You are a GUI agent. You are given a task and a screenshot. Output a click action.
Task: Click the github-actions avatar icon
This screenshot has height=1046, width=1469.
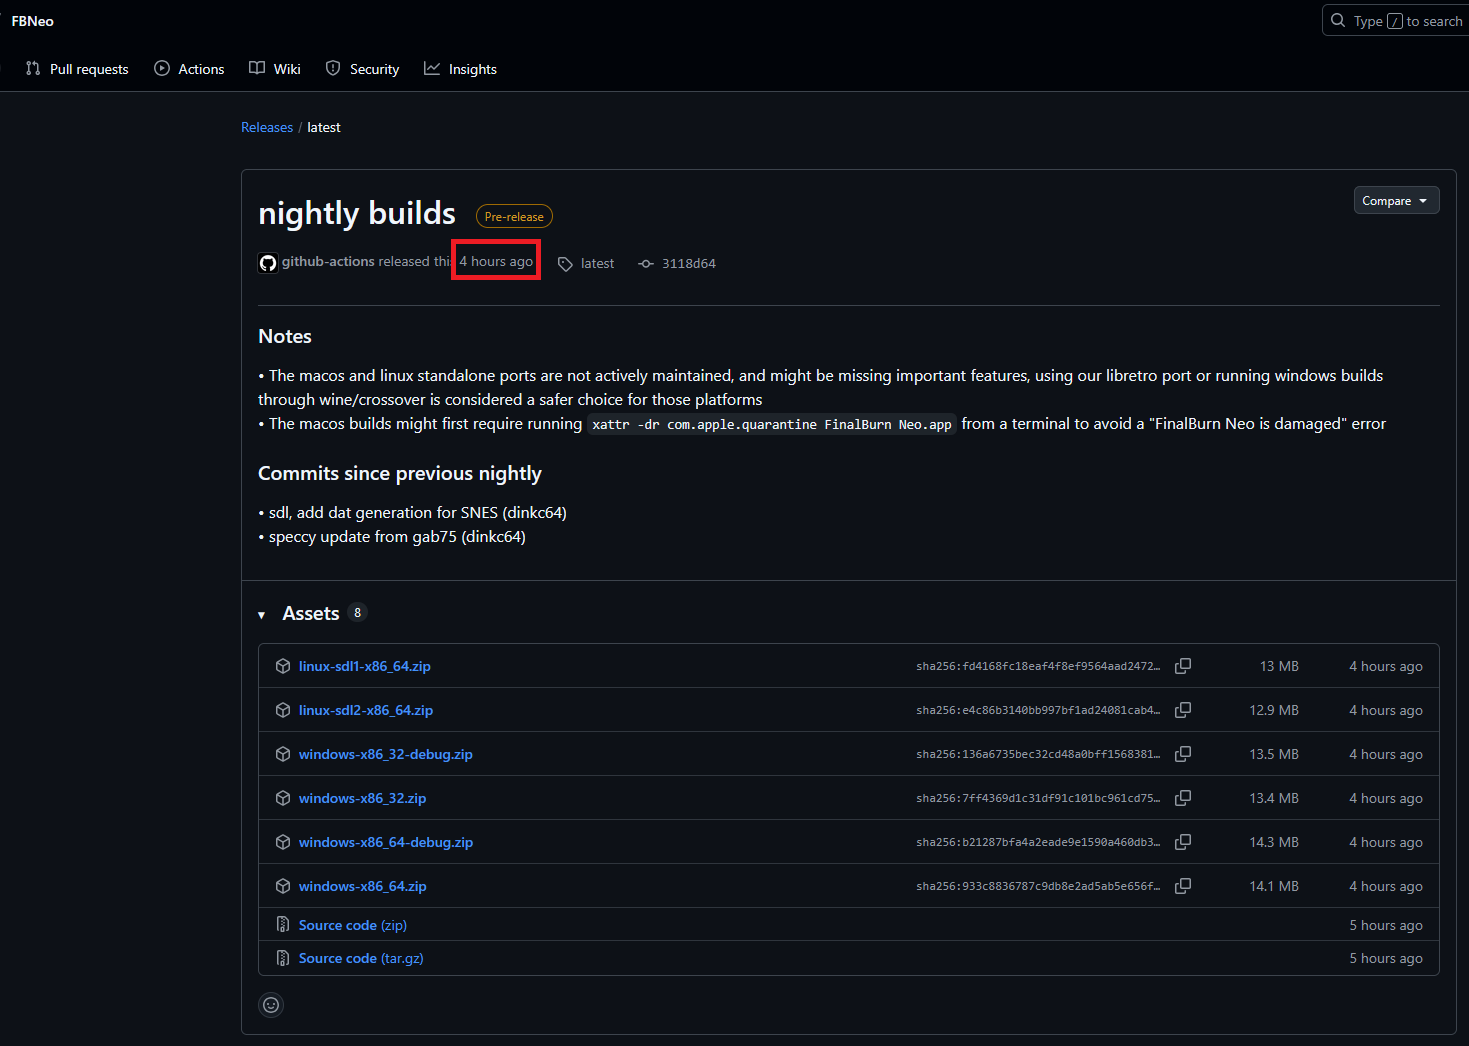tap(268, 263)
